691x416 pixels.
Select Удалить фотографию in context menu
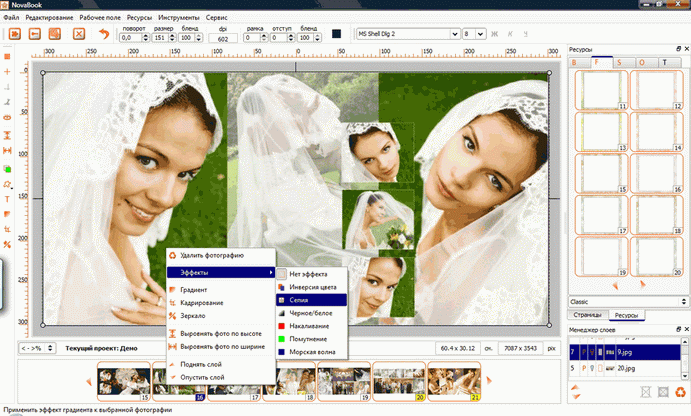[221, 255]
